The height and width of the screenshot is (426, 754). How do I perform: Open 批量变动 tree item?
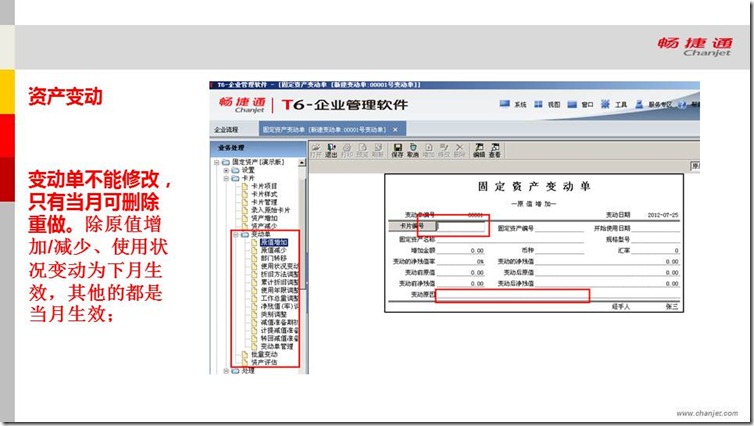[x=264, y=354]
